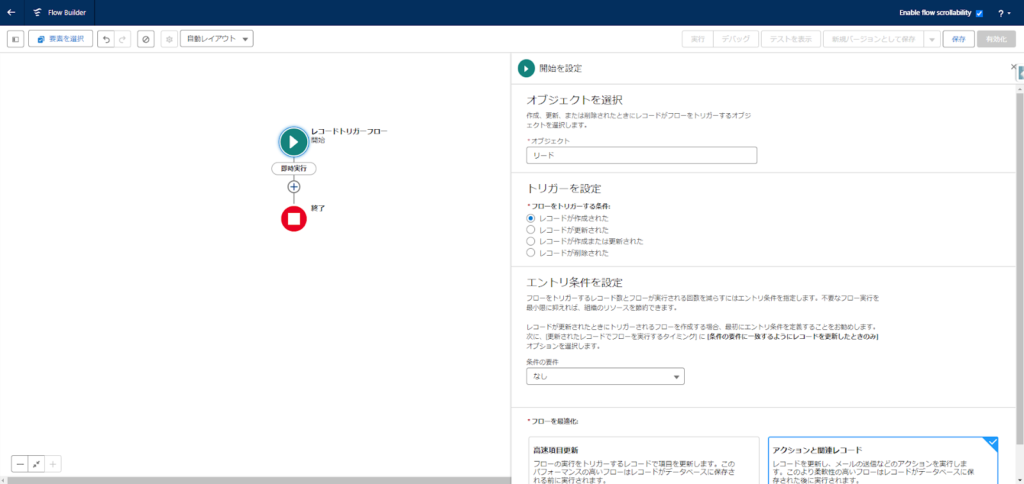The height and width of the screenshot is (484, 1024).
Task: Click the 要素を選択 button
Action: point(60,39)
